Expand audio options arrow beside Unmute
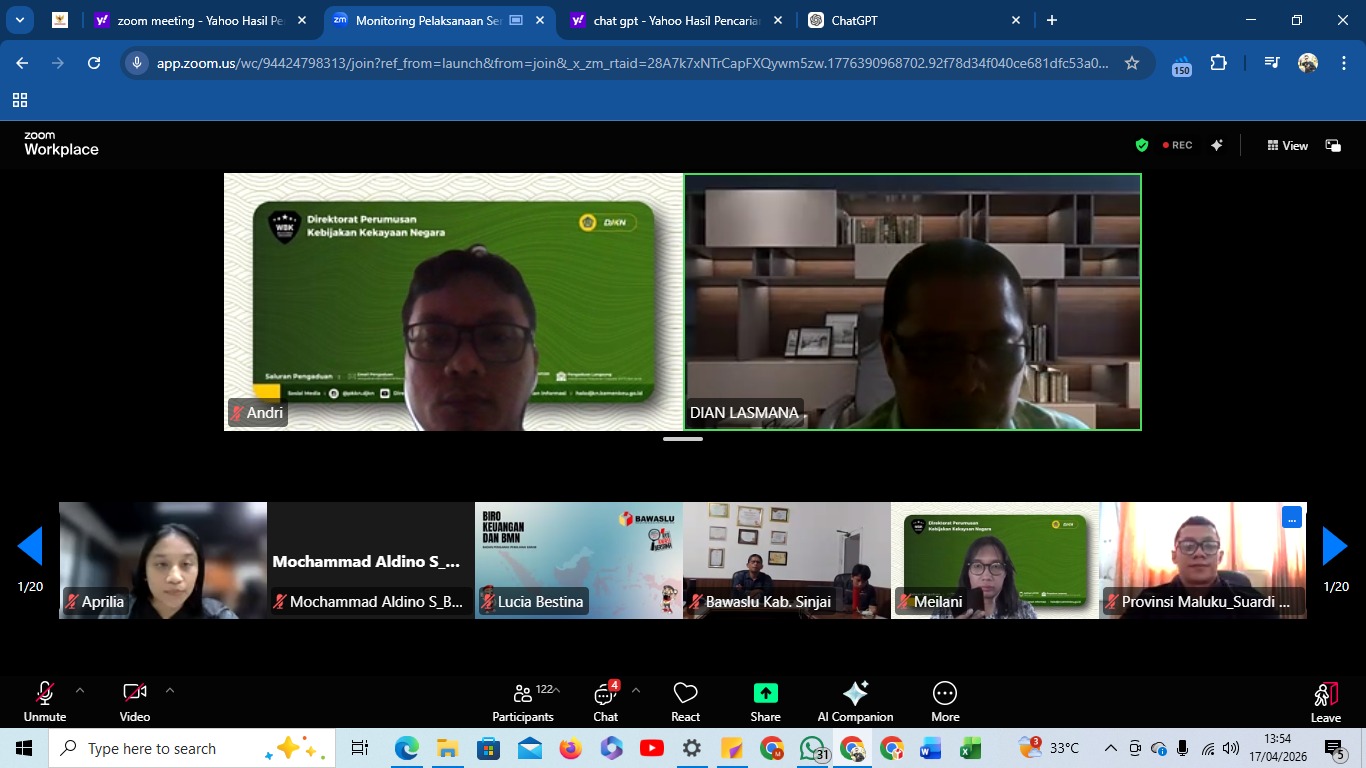1366x768 pixels. (x=80, y=690)
